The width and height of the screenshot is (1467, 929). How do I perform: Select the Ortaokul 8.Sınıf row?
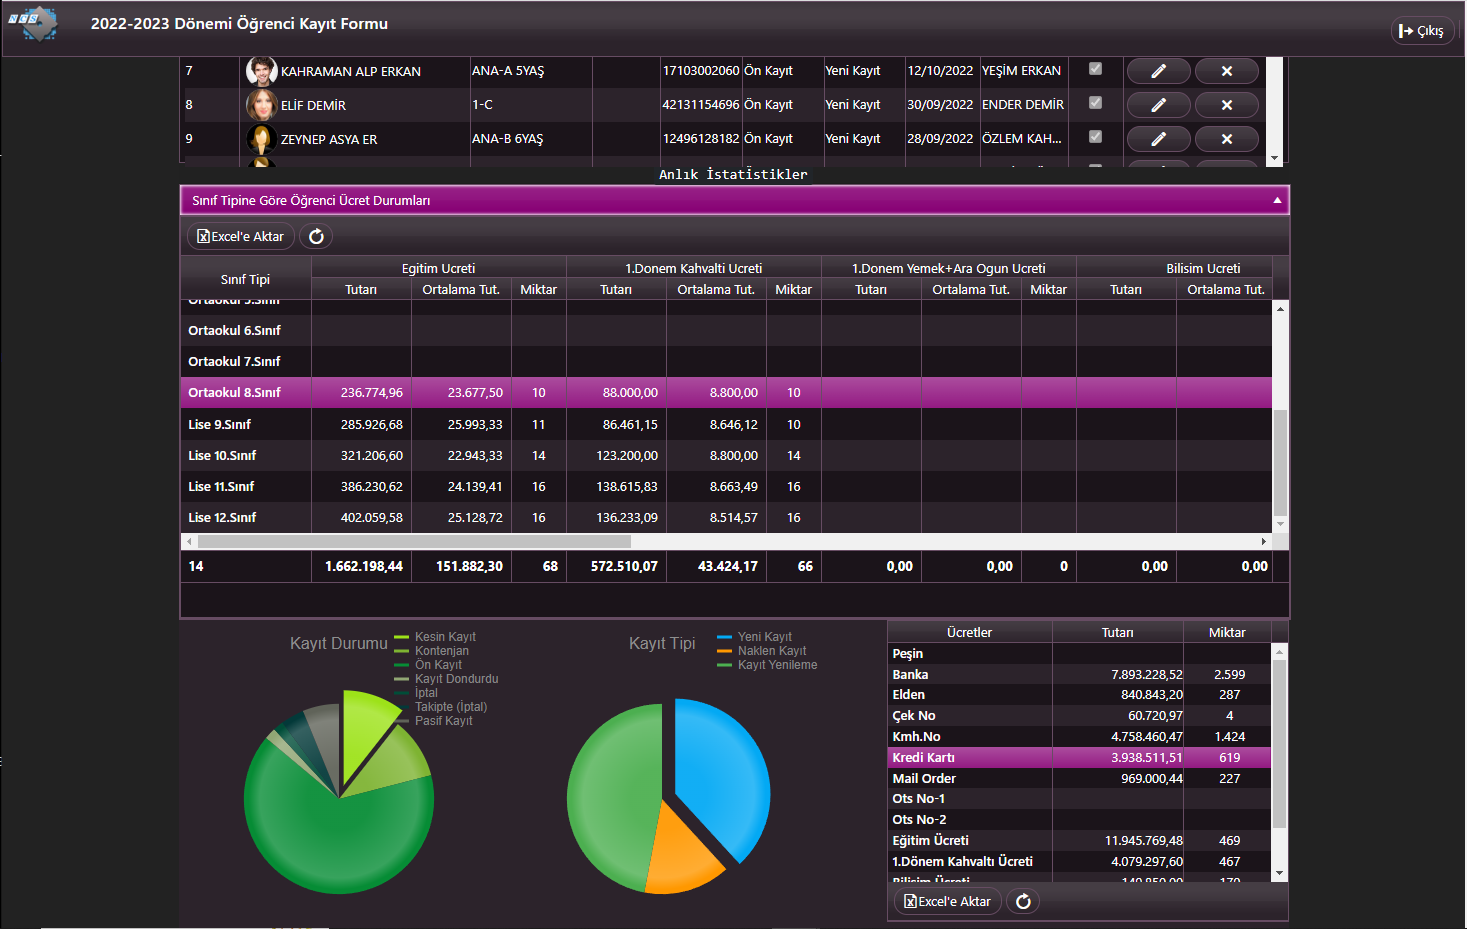tap(726, 393)
